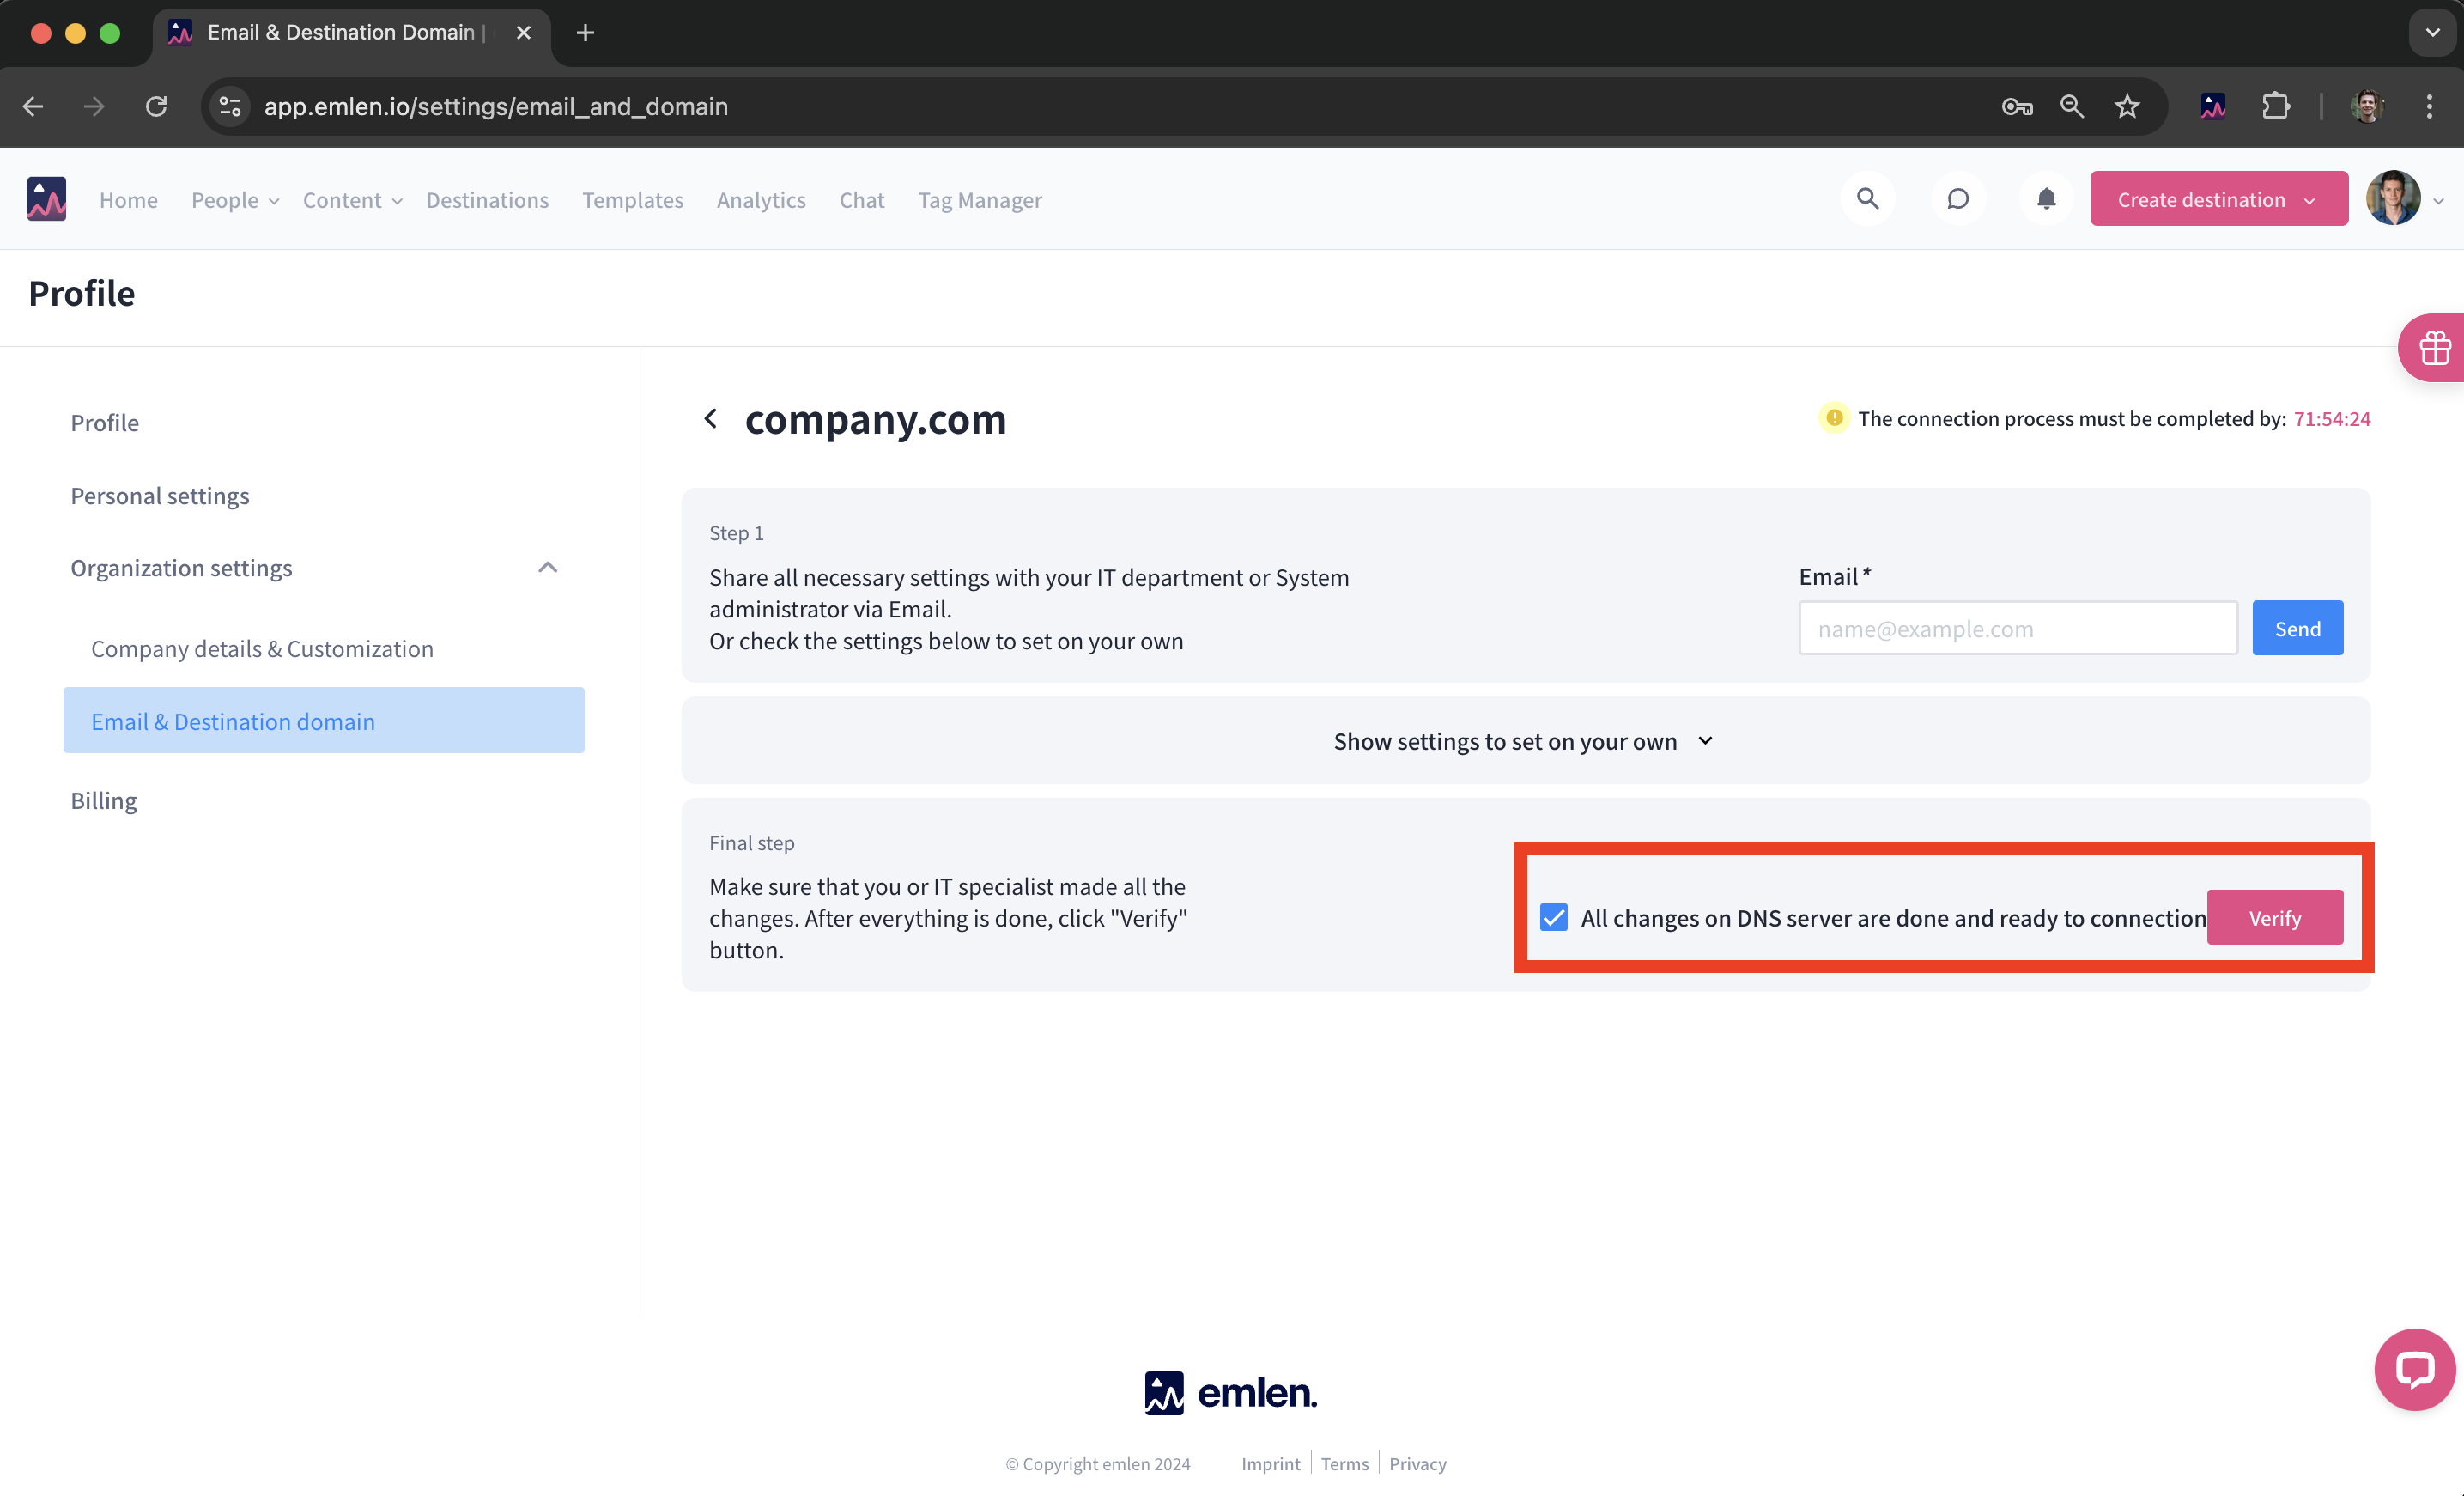This screenshot has width=2464, height=1496.
Task: Expand Show settings to set on your own
Action: 1524,741
